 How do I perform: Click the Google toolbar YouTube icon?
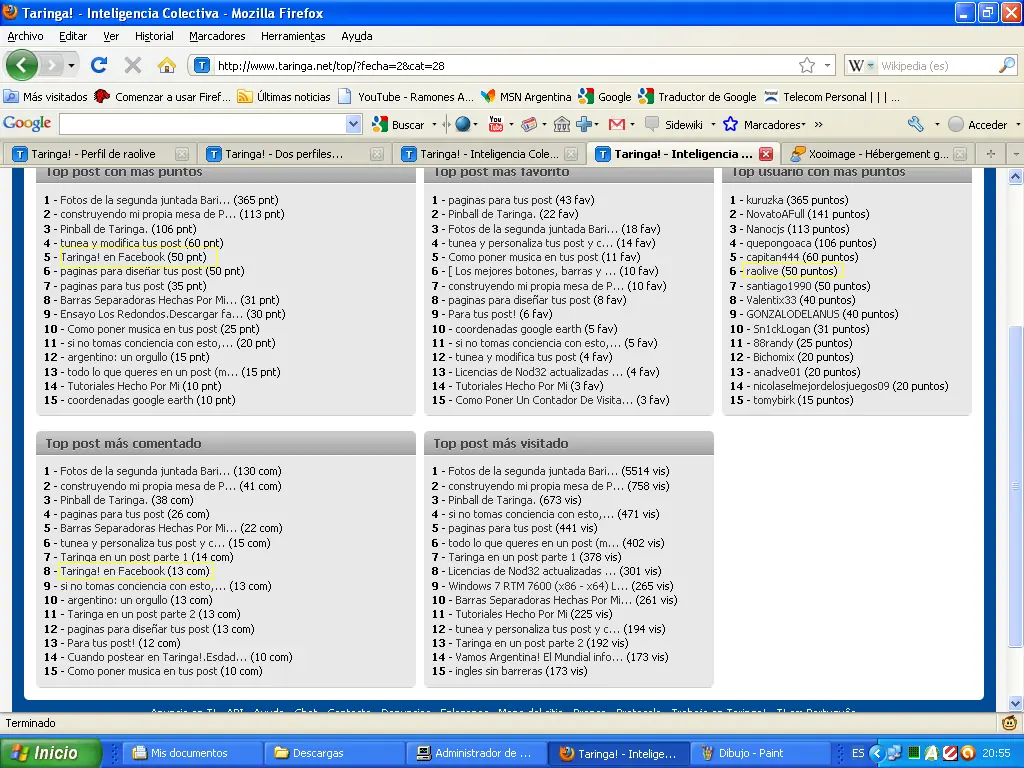(x=496, y=124)
